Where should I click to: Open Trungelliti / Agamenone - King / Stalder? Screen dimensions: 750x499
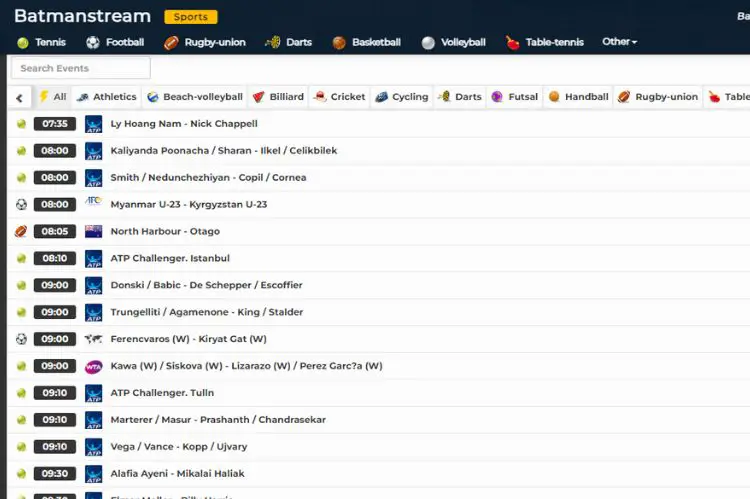(x=207, y=312)
